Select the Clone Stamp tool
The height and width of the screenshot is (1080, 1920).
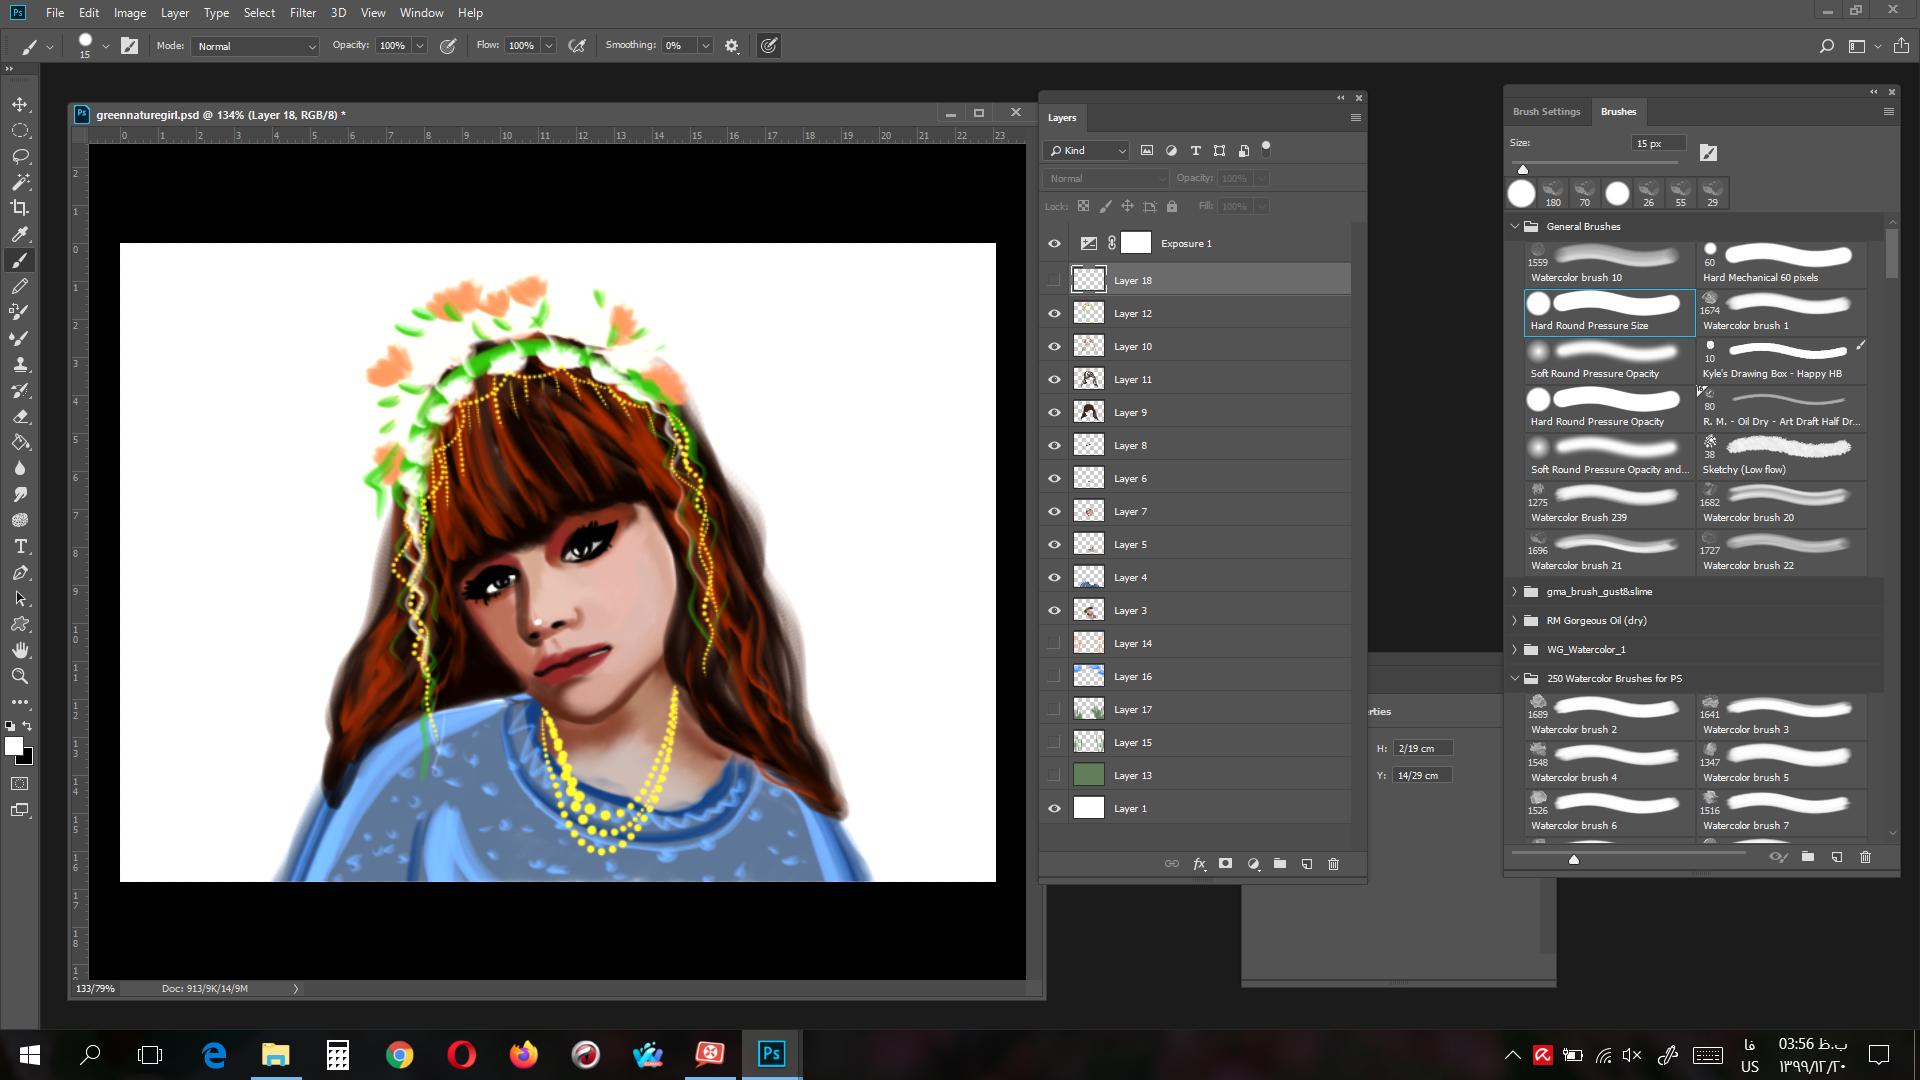click(x=20, y=364)
